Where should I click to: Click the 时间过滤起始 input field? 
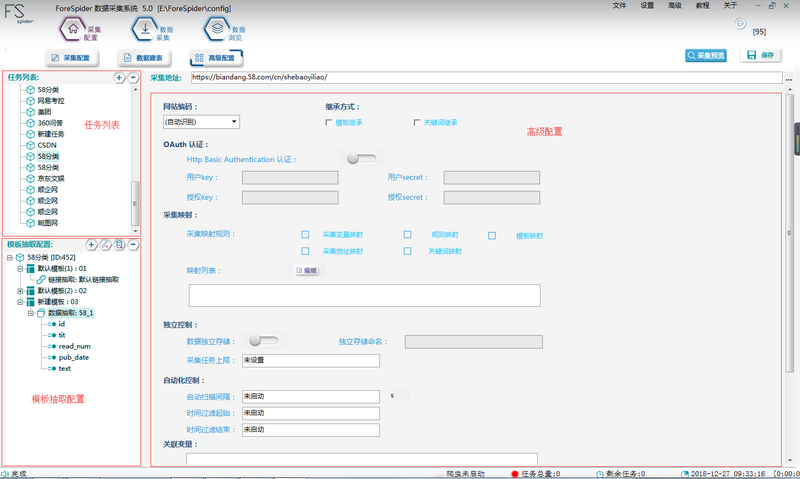pos(311,413)
